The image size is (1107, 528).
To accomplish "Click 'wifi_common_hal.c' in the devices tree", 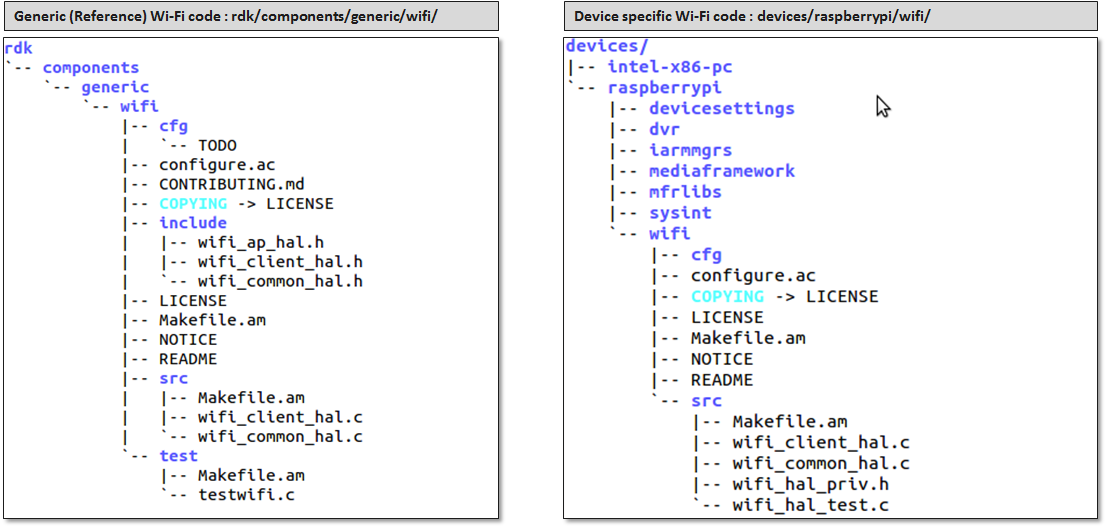I will point(821,463).
